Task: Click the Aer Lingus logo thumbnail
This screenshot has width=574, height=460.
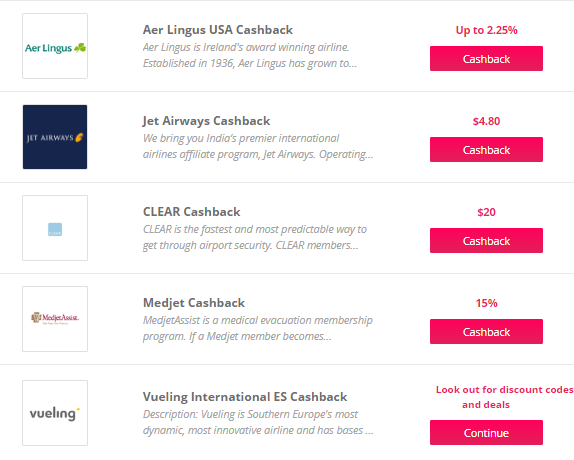Action: (x=55, y=46)
